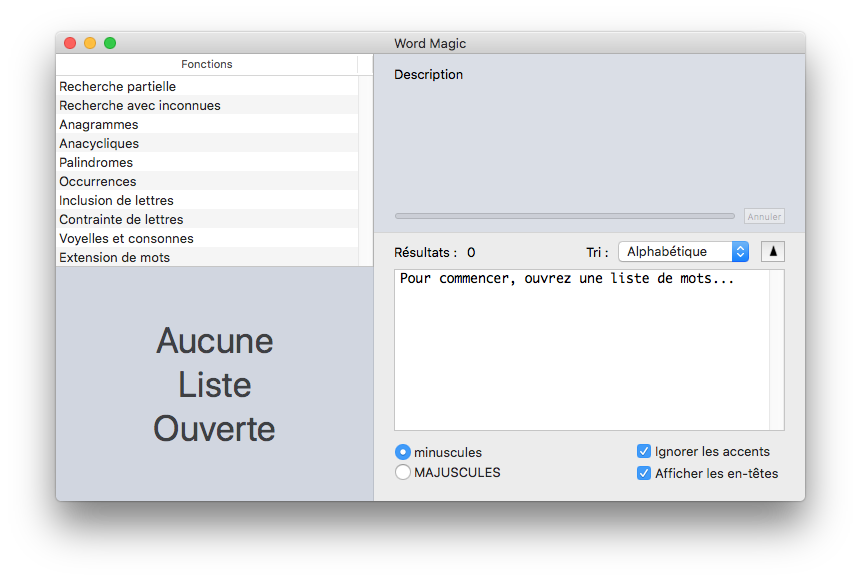The height and width of the screenshot is (581, 861).
Task: Select Extension de mots function
Action: point(114,258)
